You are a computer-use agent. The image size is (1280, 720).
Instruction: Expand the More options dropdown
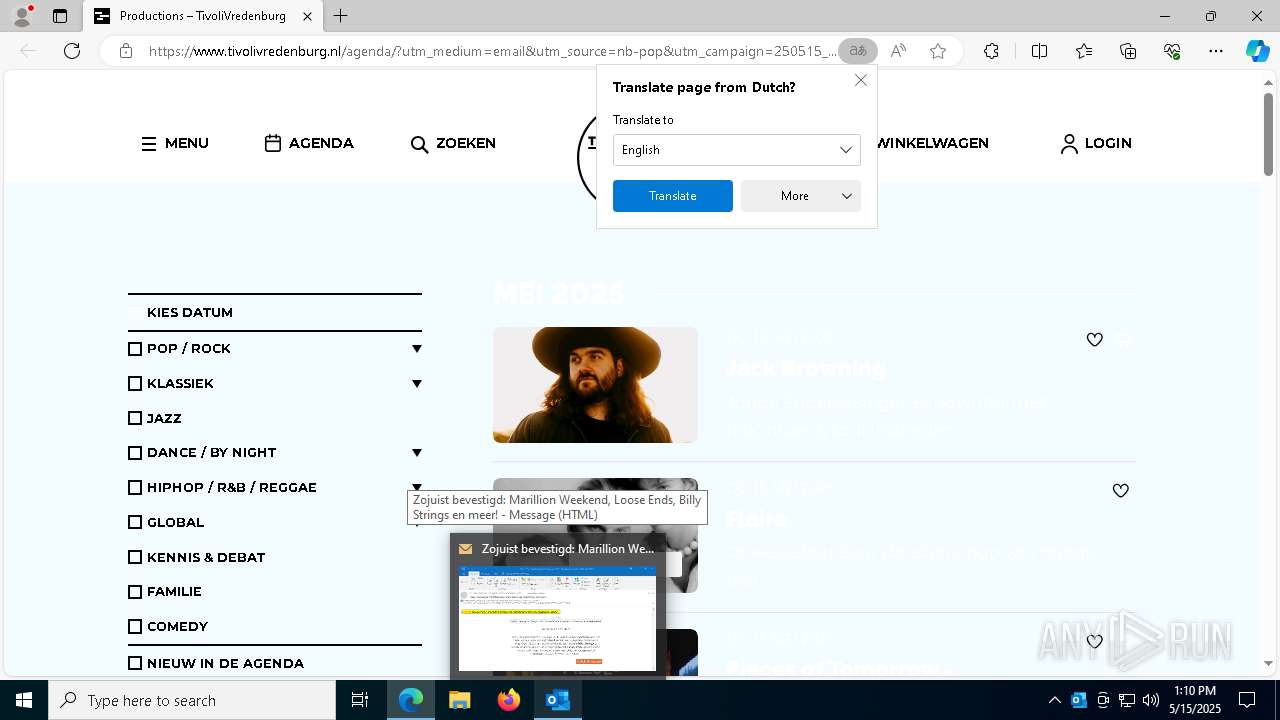pos(800,196)
